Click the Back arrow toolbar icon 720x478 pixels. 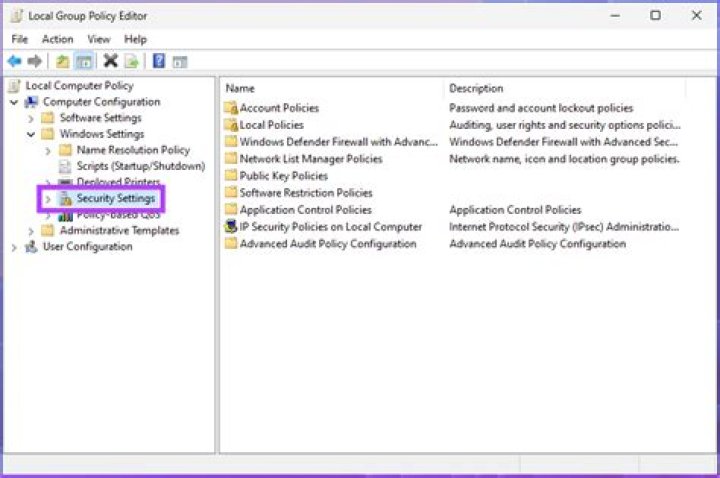pyautogui.click(x=14, y=61)
